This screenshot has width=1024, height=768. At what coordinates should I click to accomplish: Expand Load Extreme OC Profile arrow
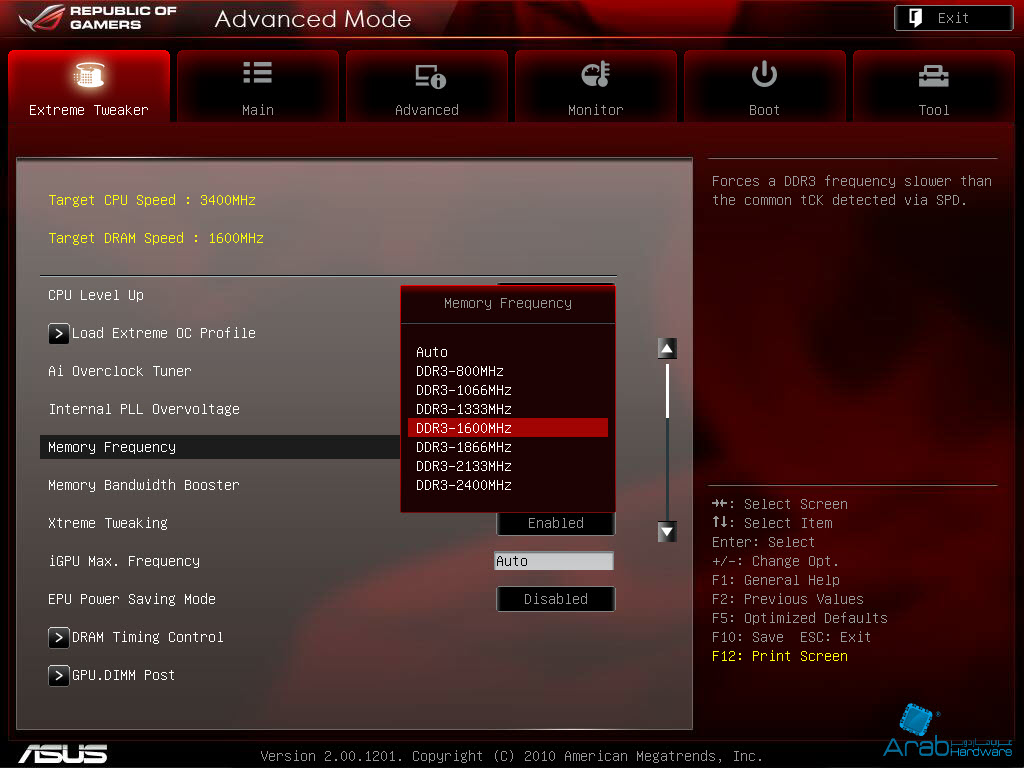click(59, 334)
